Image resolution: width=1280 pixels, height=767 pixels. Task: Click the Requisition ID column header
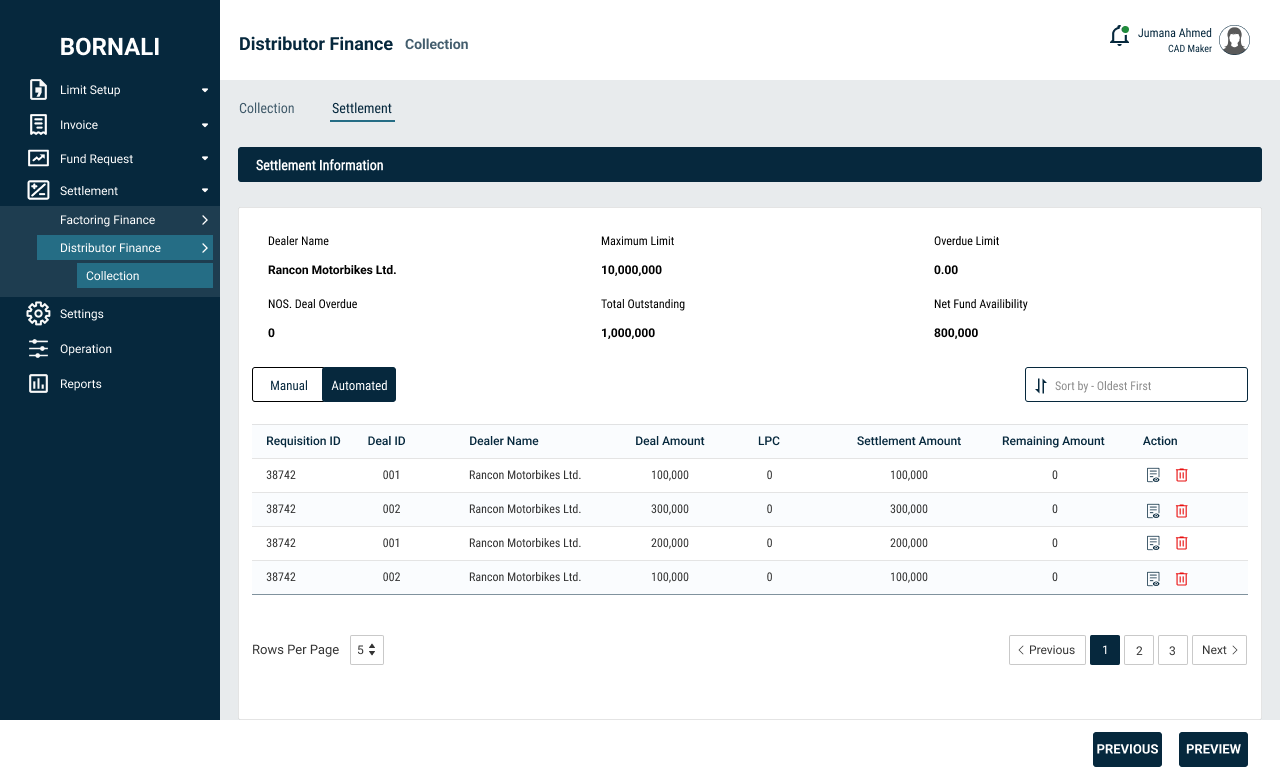[x=303, y=441]
